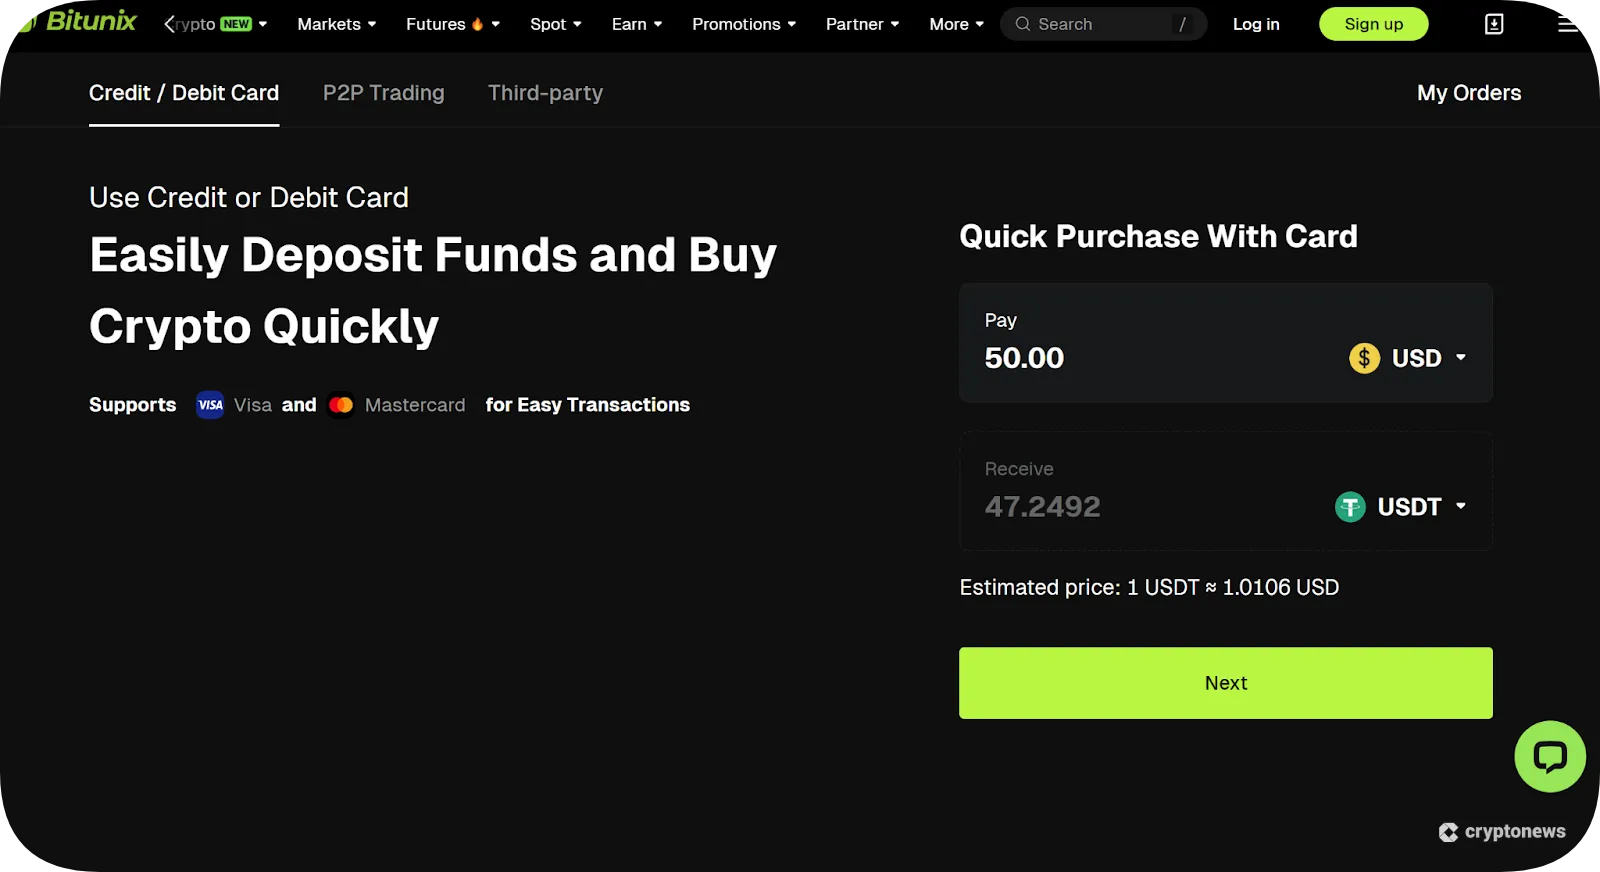The image size is (1600, 872).
Task: Switch to the P2P Trading tab
Action: point(383,92)
